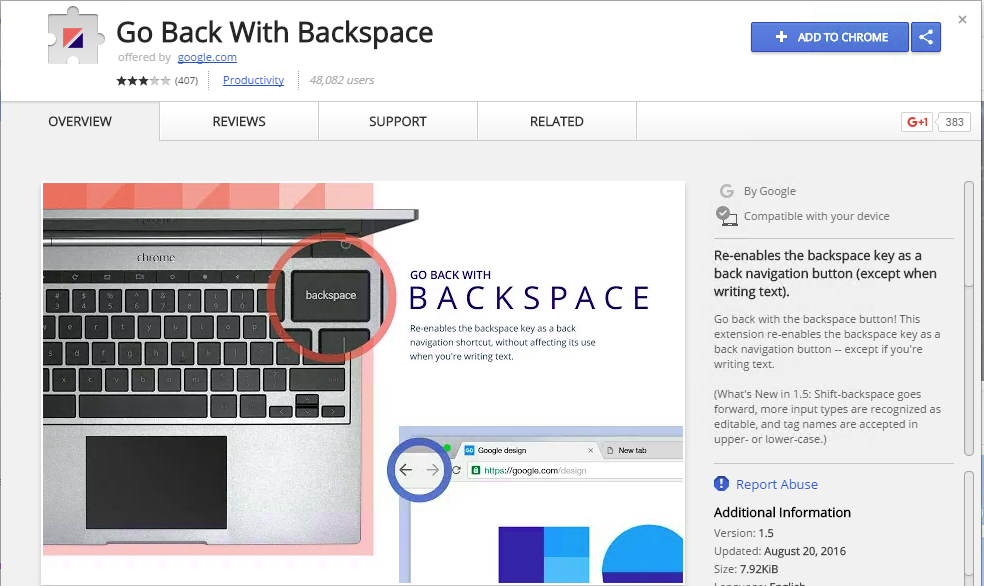Click the Report Abuse exclamation icon
984x586 pixels.
[x=721, y=484]
